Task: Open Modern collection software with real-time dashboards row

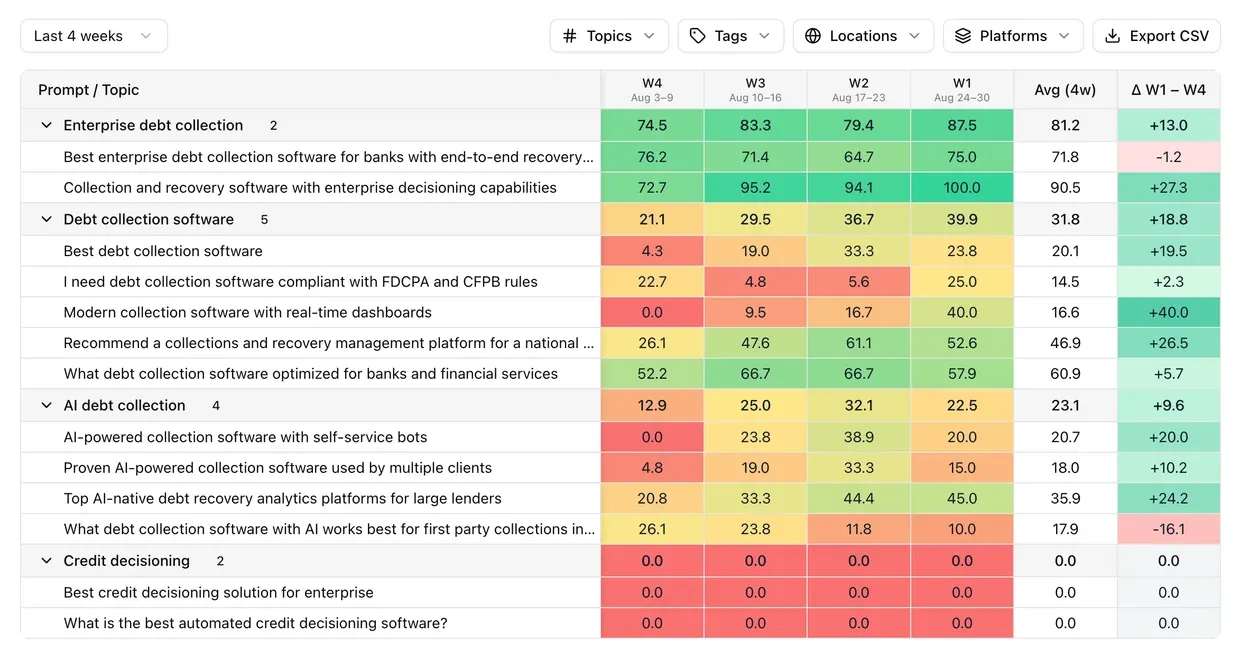Action: pos(311,312)
